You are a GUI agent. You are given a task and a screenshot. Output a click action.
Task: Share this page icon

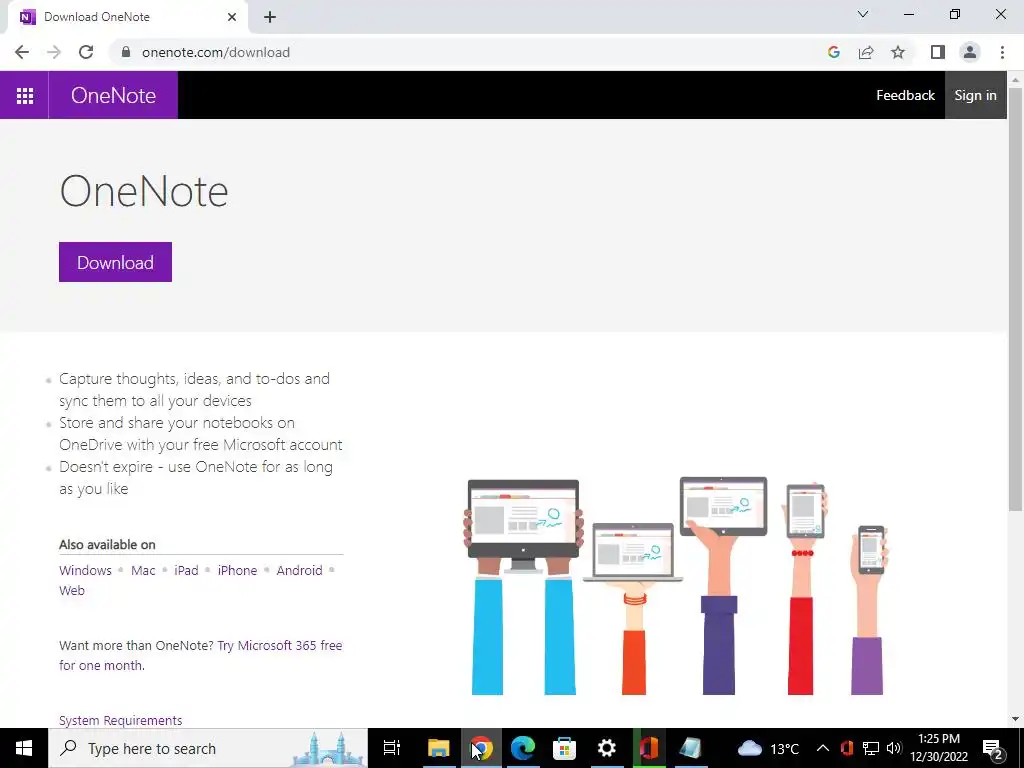point(866,52)
